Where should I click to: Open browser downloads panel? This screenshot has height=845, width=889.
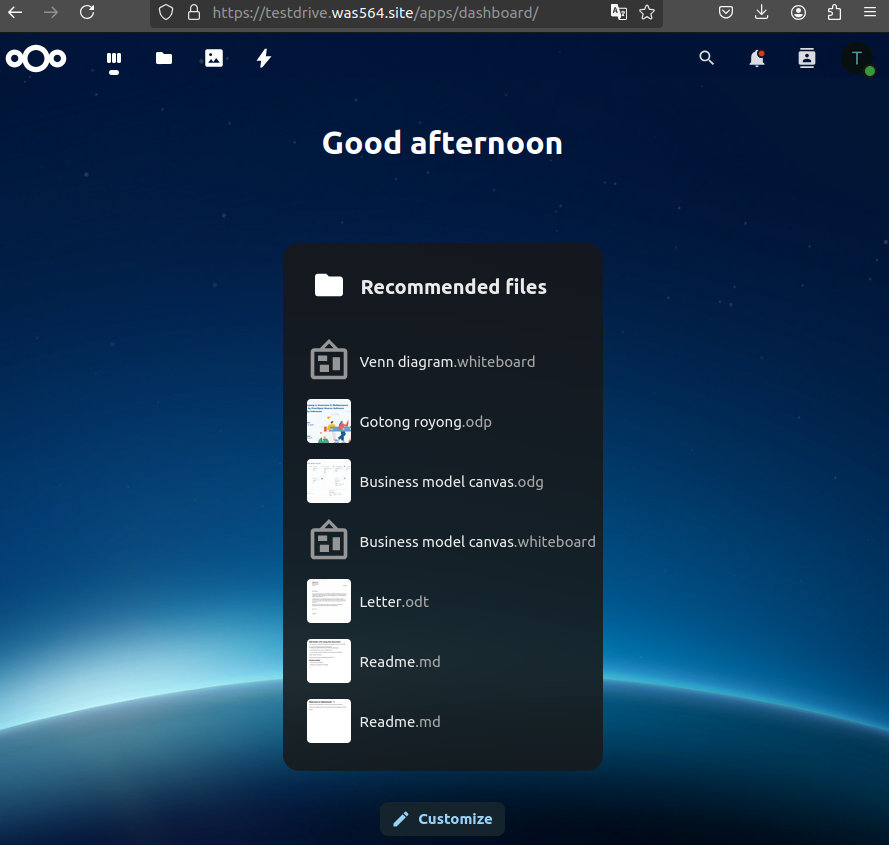761,12
